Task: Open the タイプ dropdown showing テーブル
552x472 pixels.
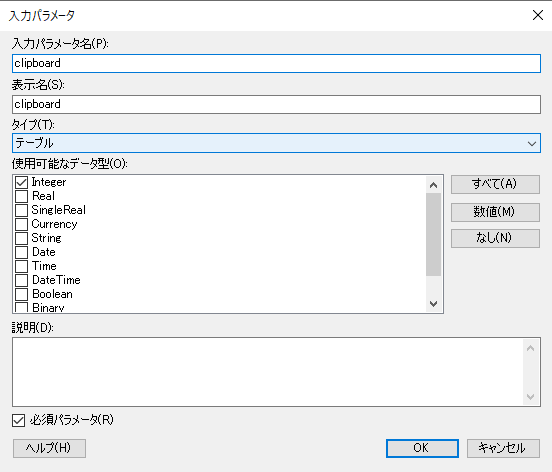Action: pos(276,143)
